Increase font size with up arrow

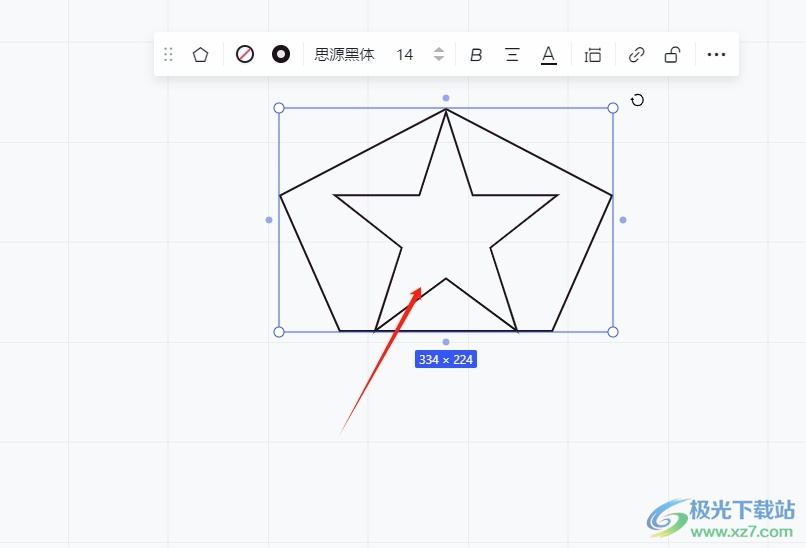pos(438,50)
